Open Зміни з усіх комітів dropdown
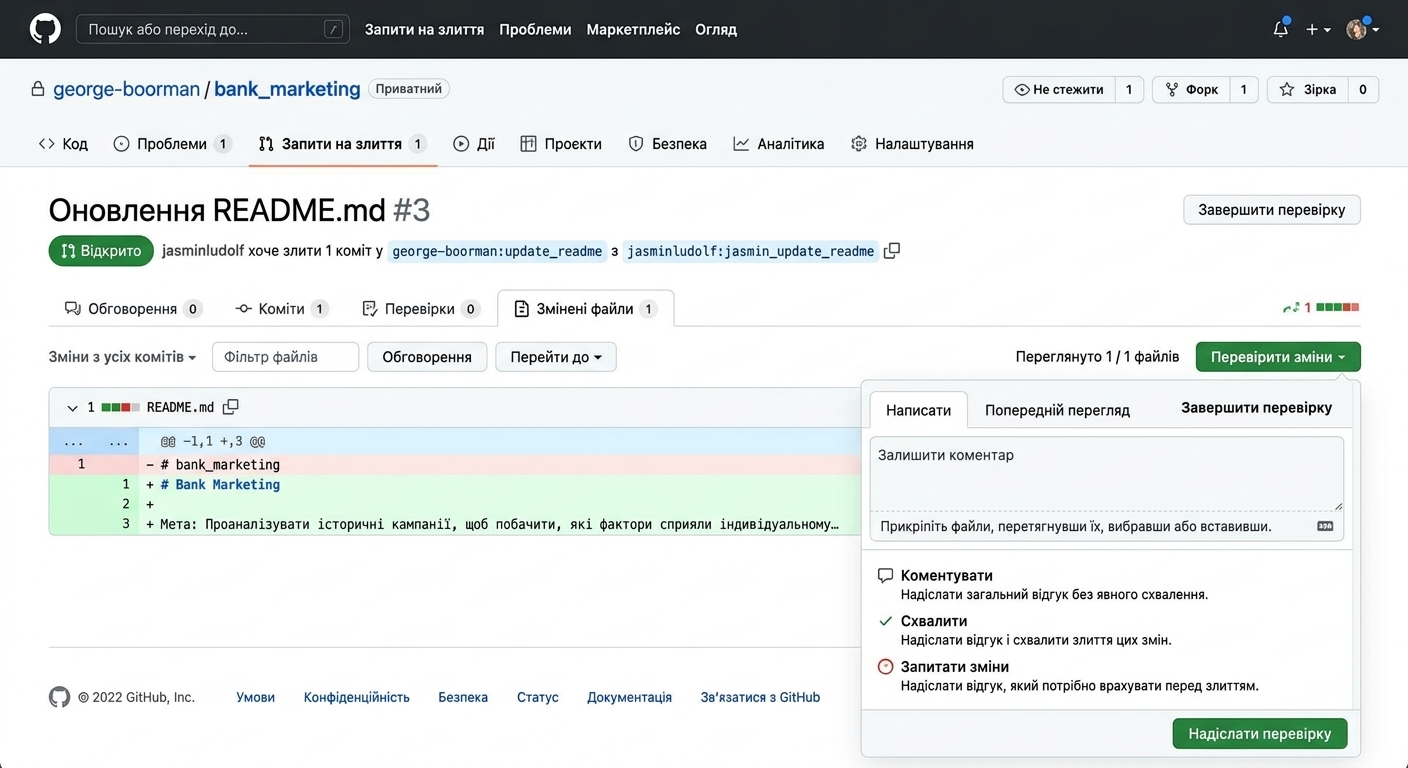This screenshot has width=1408, height=768. [122, 357]
